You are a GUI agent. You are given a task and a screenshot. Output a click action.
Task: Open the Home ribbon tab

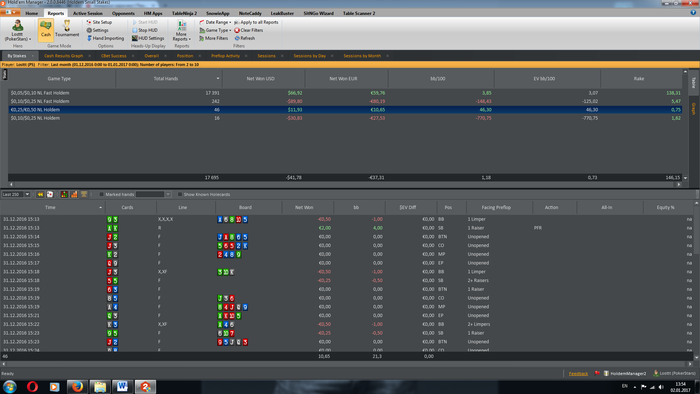click(x=31, y=13)
